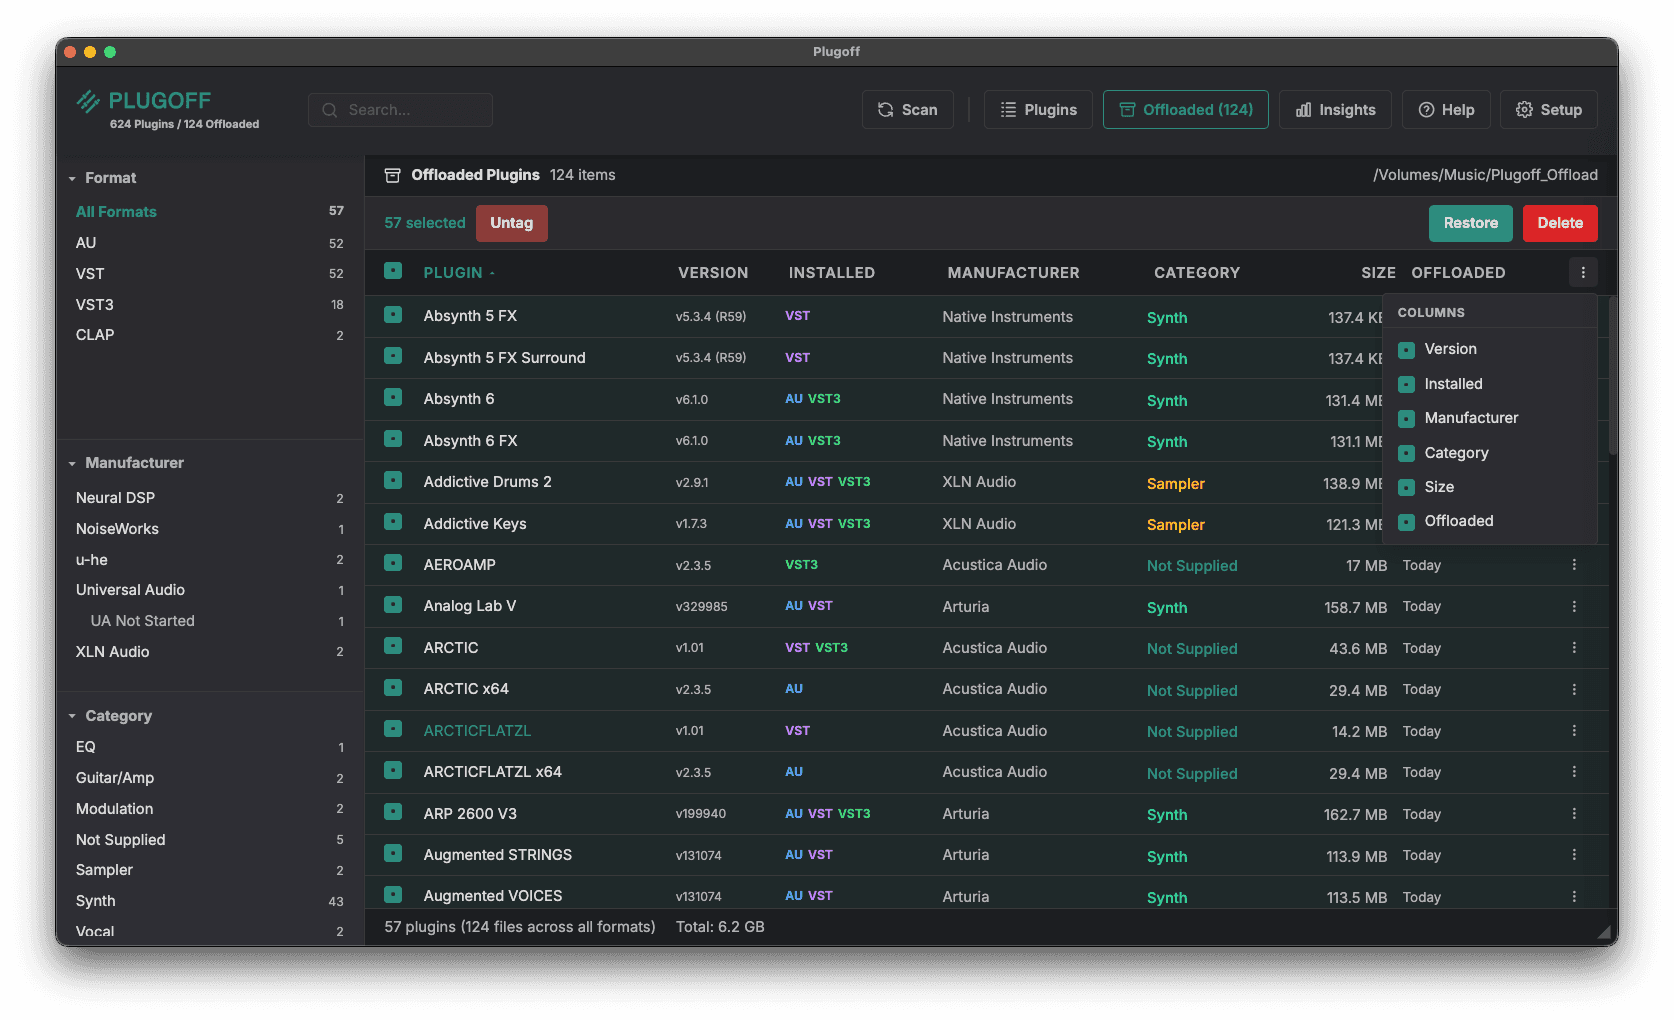The height and width of the screenshot is (1020, 1674).
Task: Open row menu for ARCTIC x64
Action: pos(1574,689)
